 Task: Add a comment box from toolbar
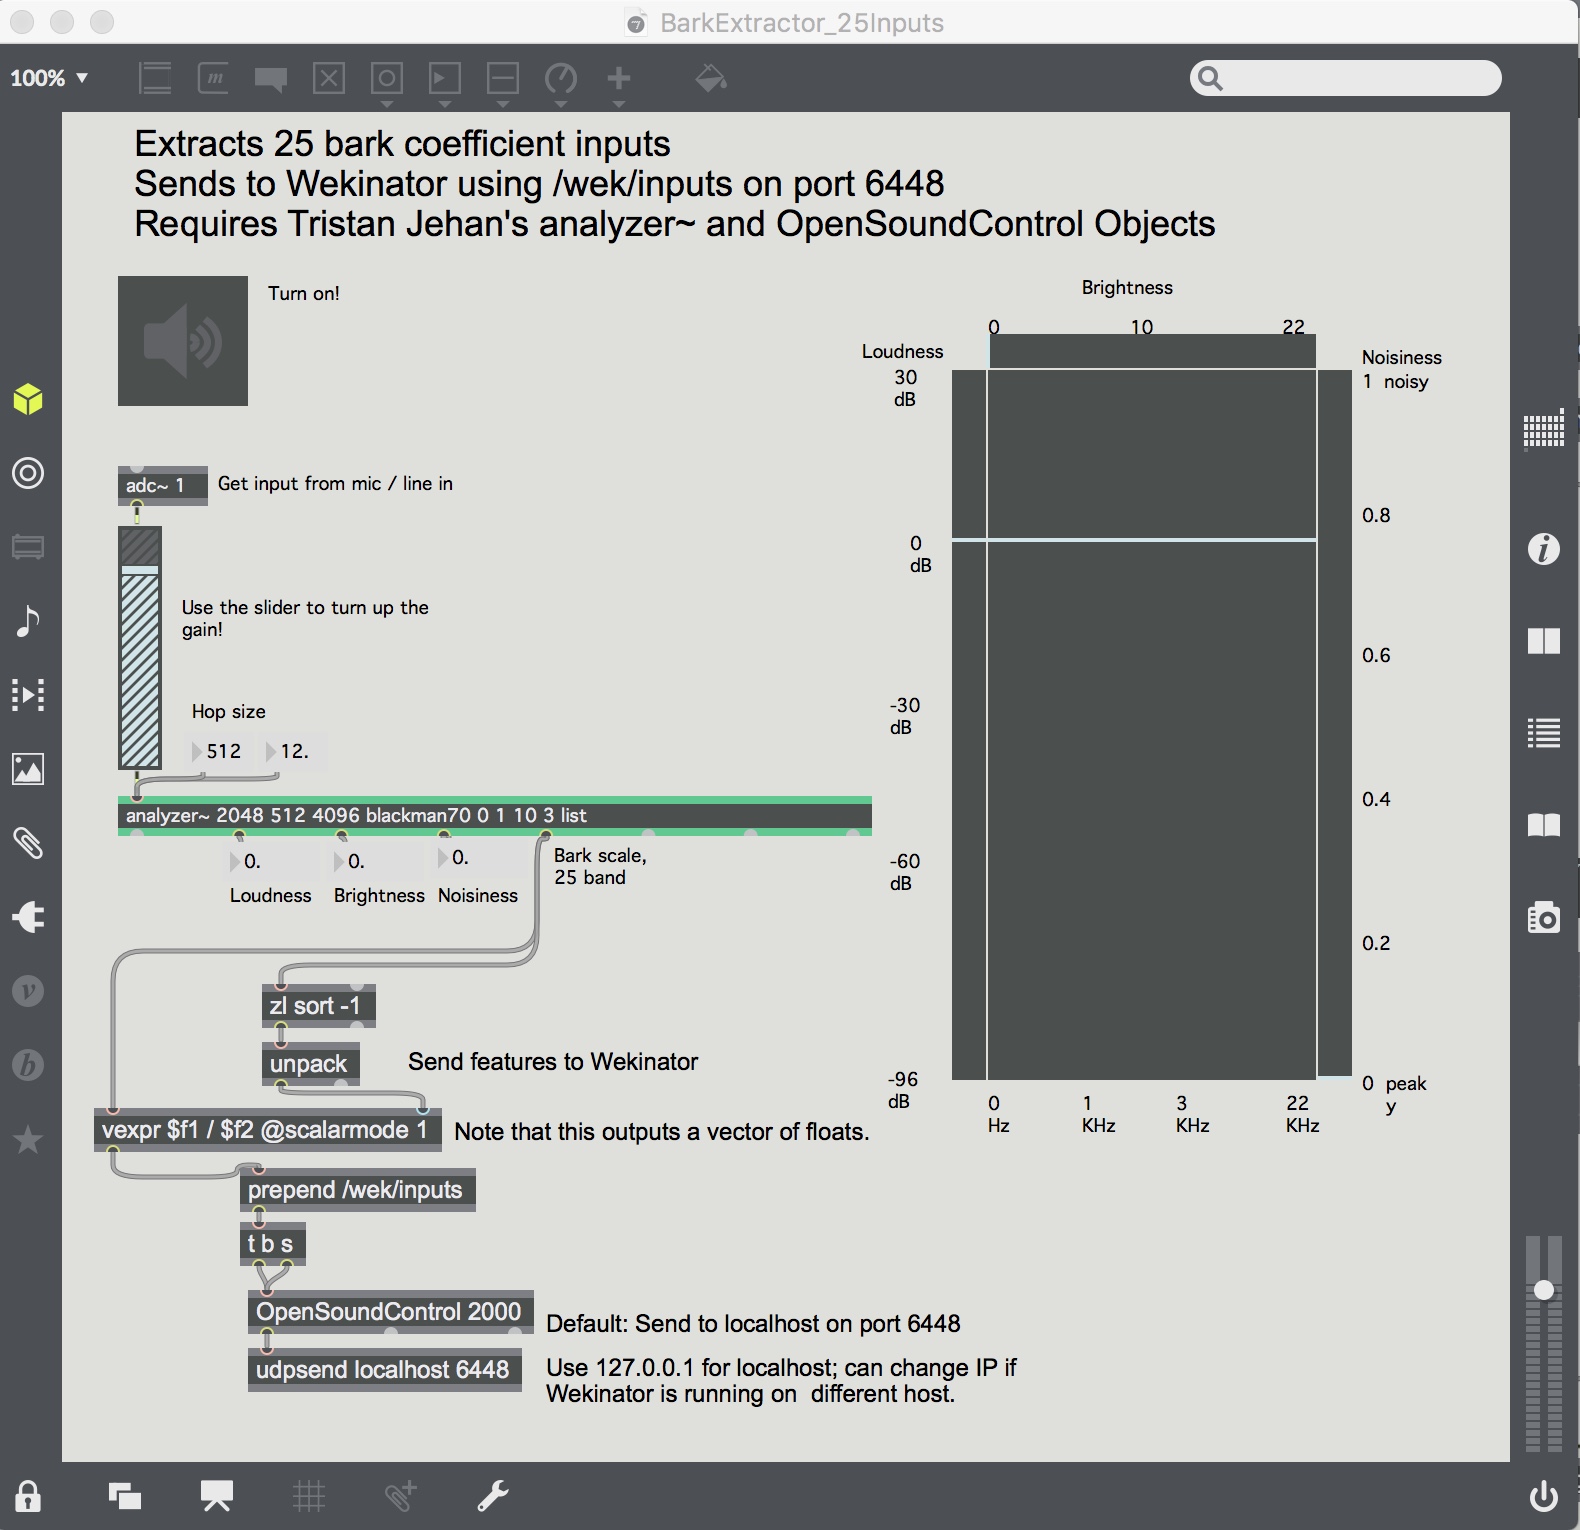pos(271,79)
